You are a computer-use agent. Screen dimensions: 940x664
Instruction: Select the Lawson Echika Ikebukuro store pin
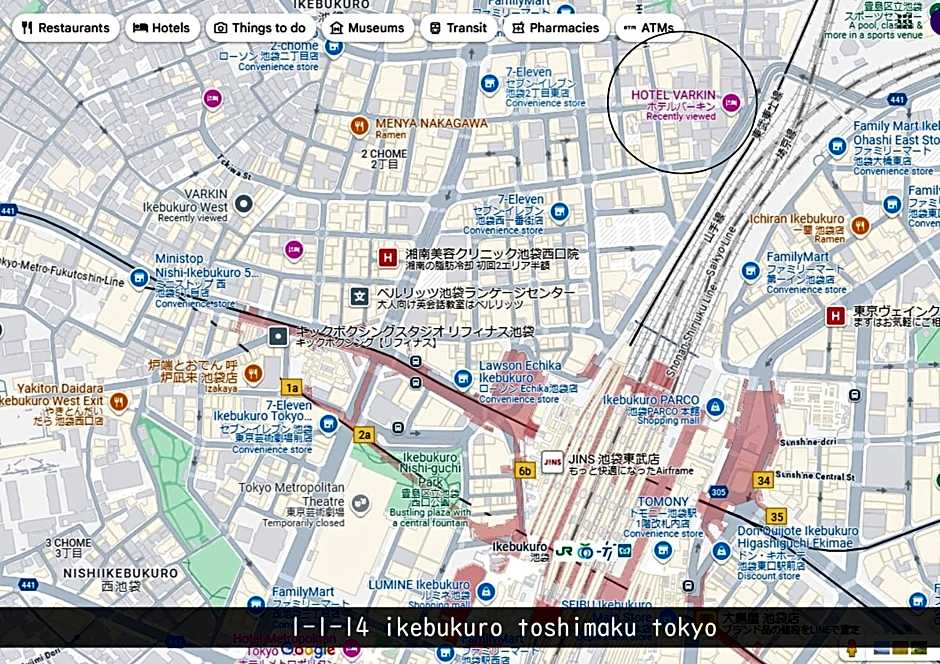[x=462, y=379]
